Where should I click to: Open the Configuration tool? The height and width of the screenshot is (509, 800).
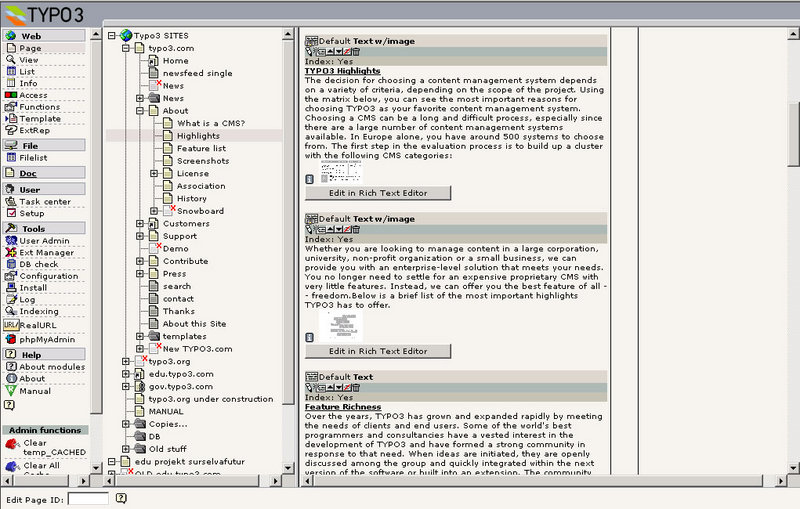tap(48, 276)
